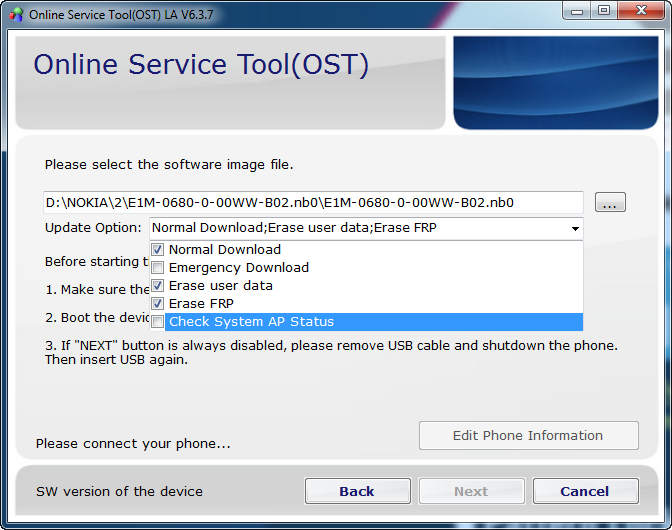Click the Online Service Tool(OST) heading

coord(201,65)
